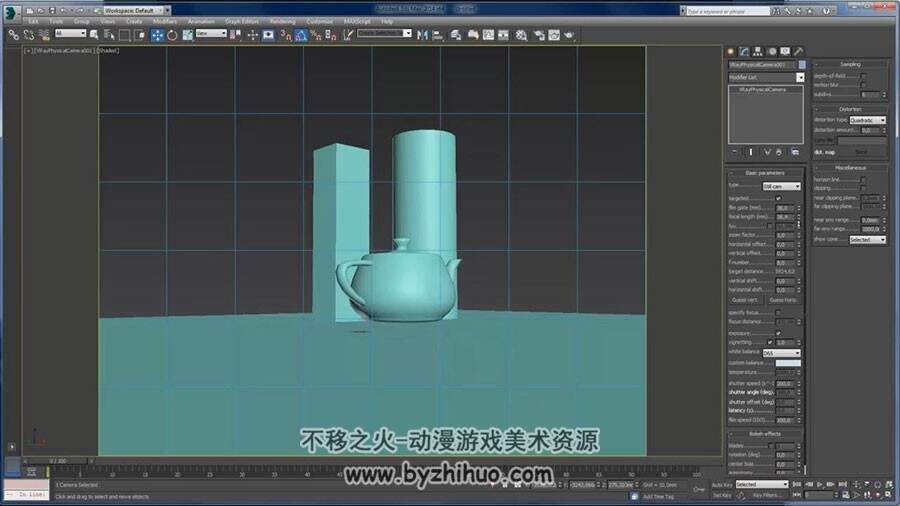Activate the Select and Move tool

pyautogui.click(x=157, y=35)
